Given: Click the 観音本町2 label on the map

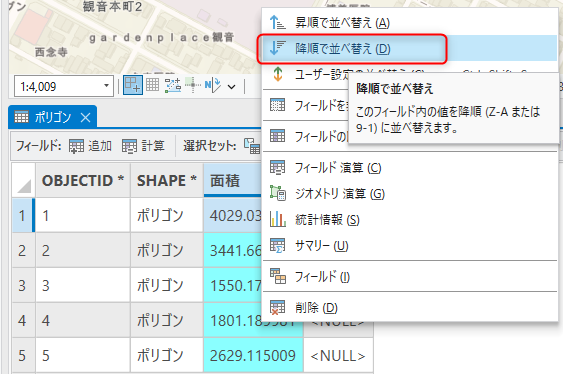Looking at the screenshot, I should coord(112,6).
